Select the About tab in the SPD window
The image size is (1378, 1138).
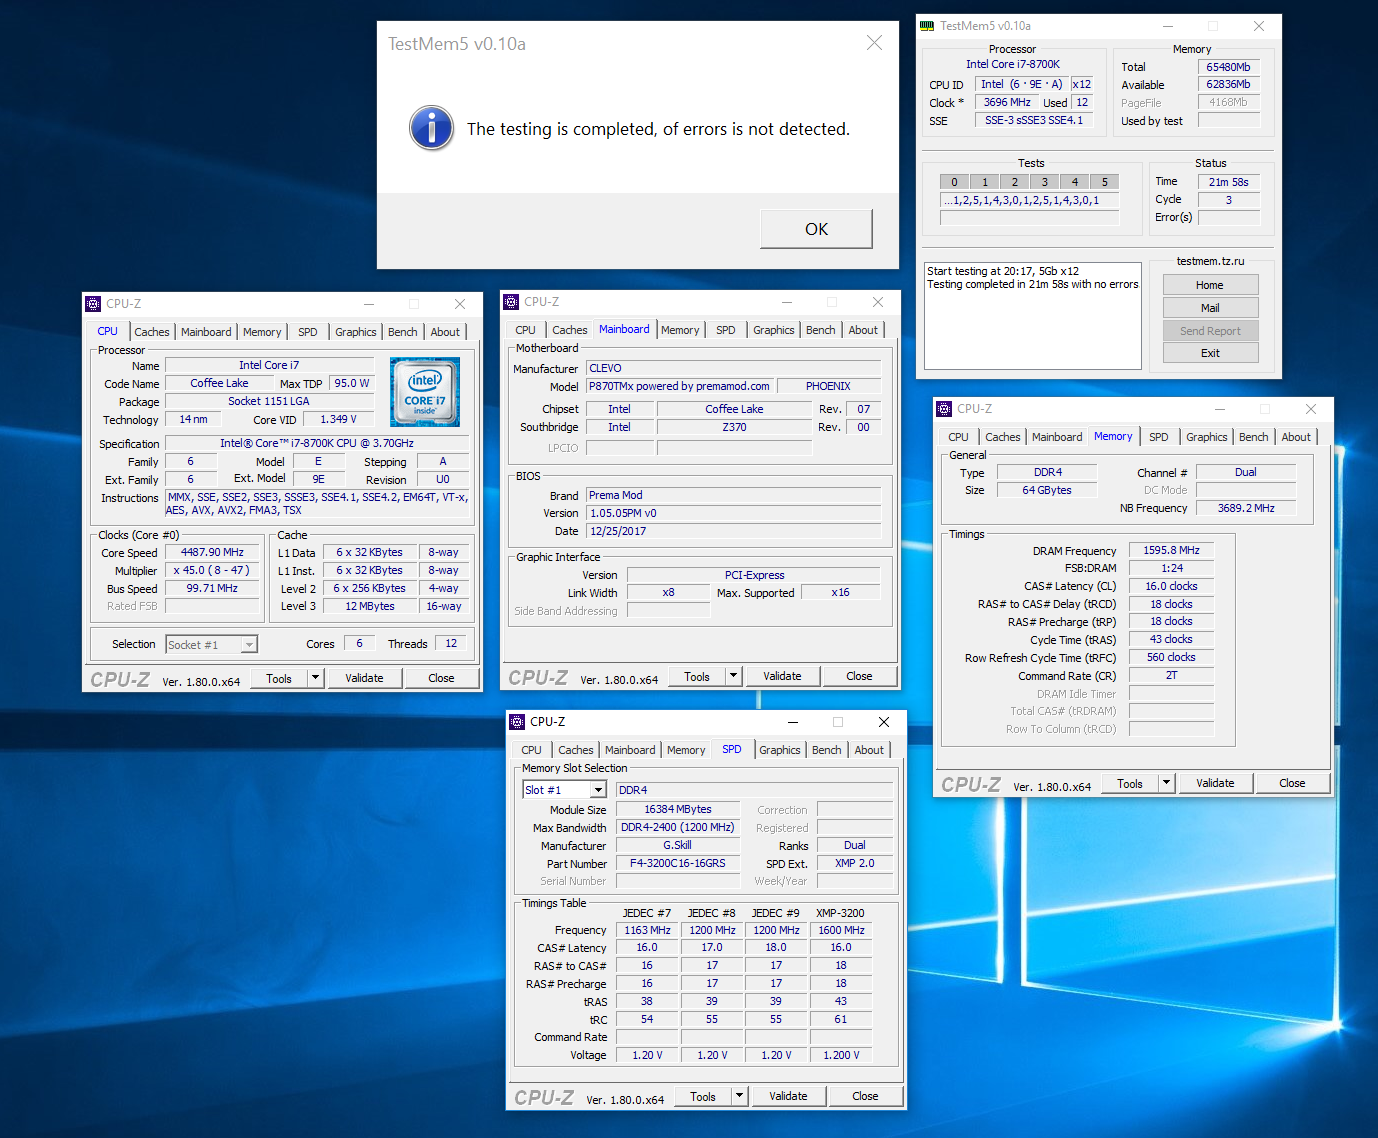[x=868, y=750]
